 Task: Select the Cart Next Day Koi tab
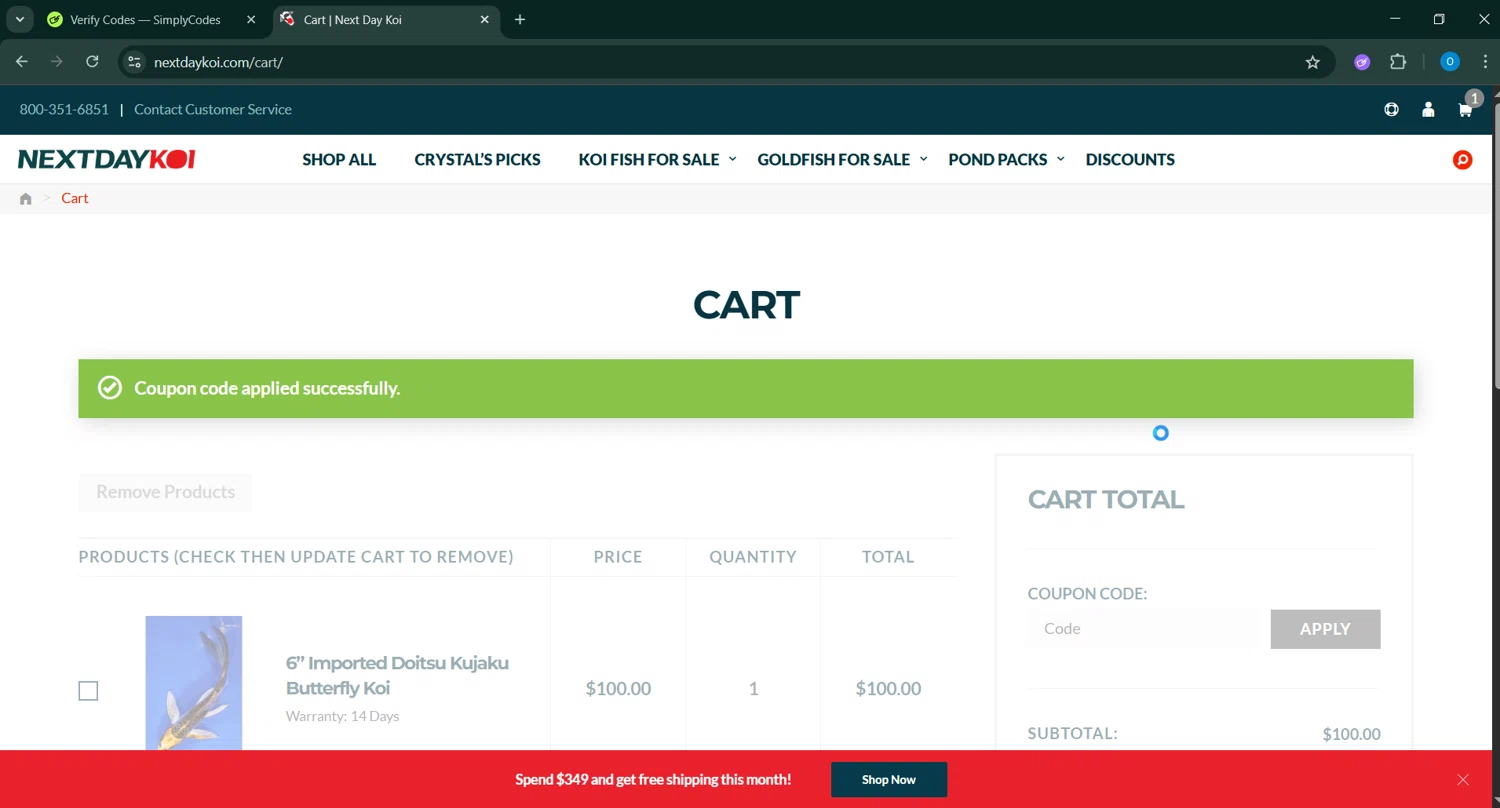(x=385, y=19)
